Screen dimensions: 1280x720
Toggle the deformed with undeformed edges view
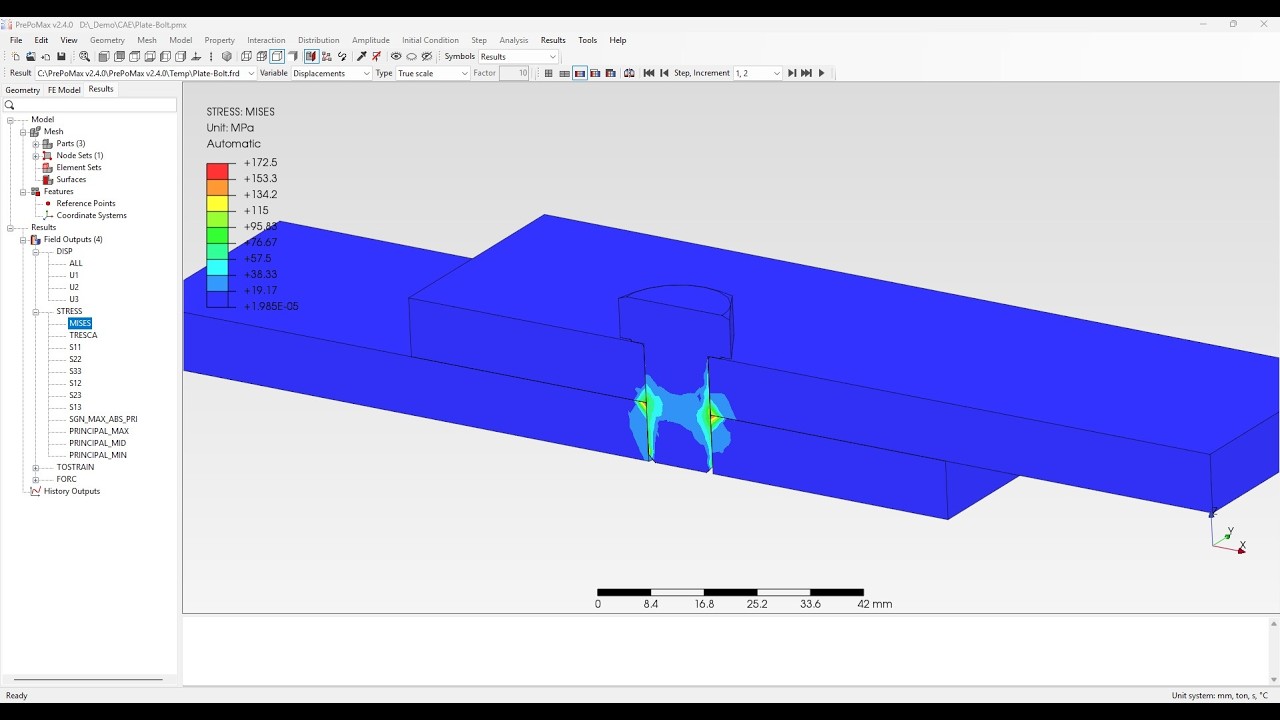(595, 73)
